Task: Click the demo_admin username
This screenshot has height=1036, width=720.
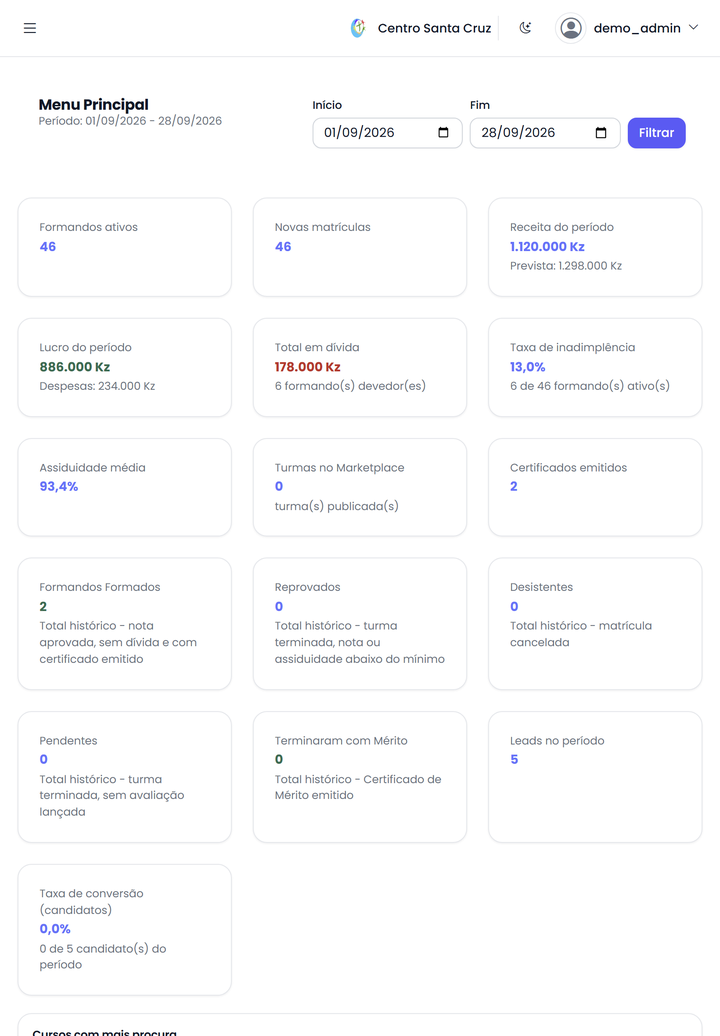Action: pyautogui.click(x=637, y=28)
